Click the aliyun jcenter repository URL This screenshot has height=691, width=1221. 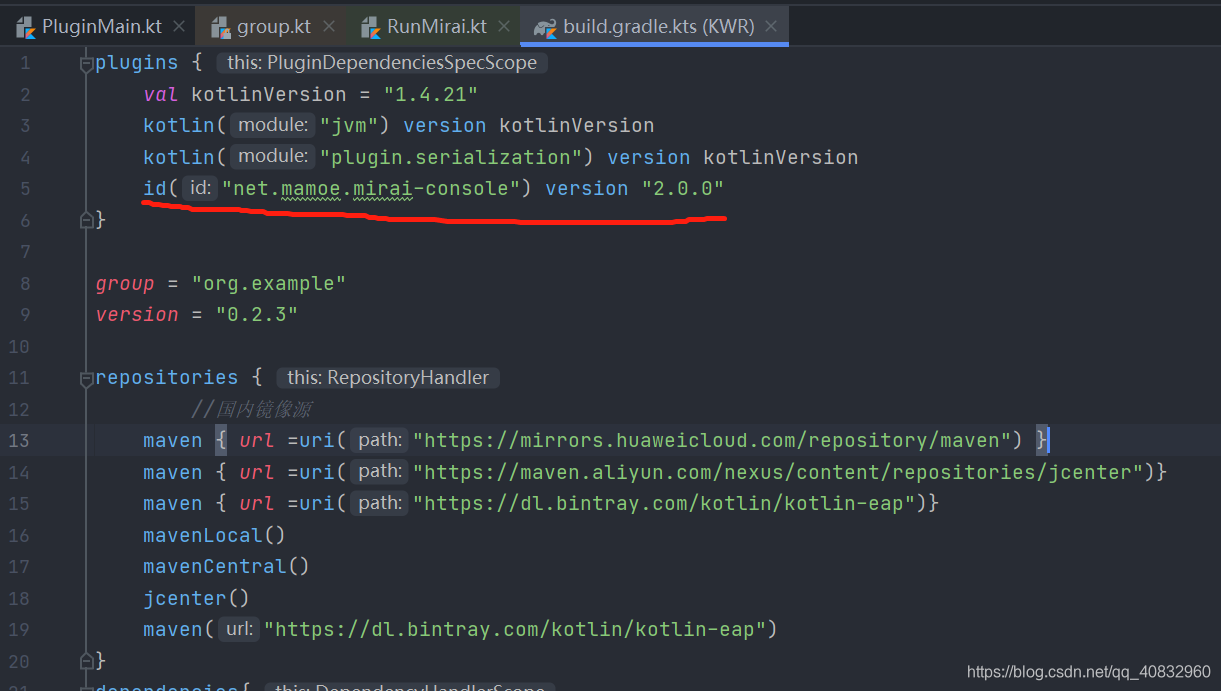coord(779,471)
